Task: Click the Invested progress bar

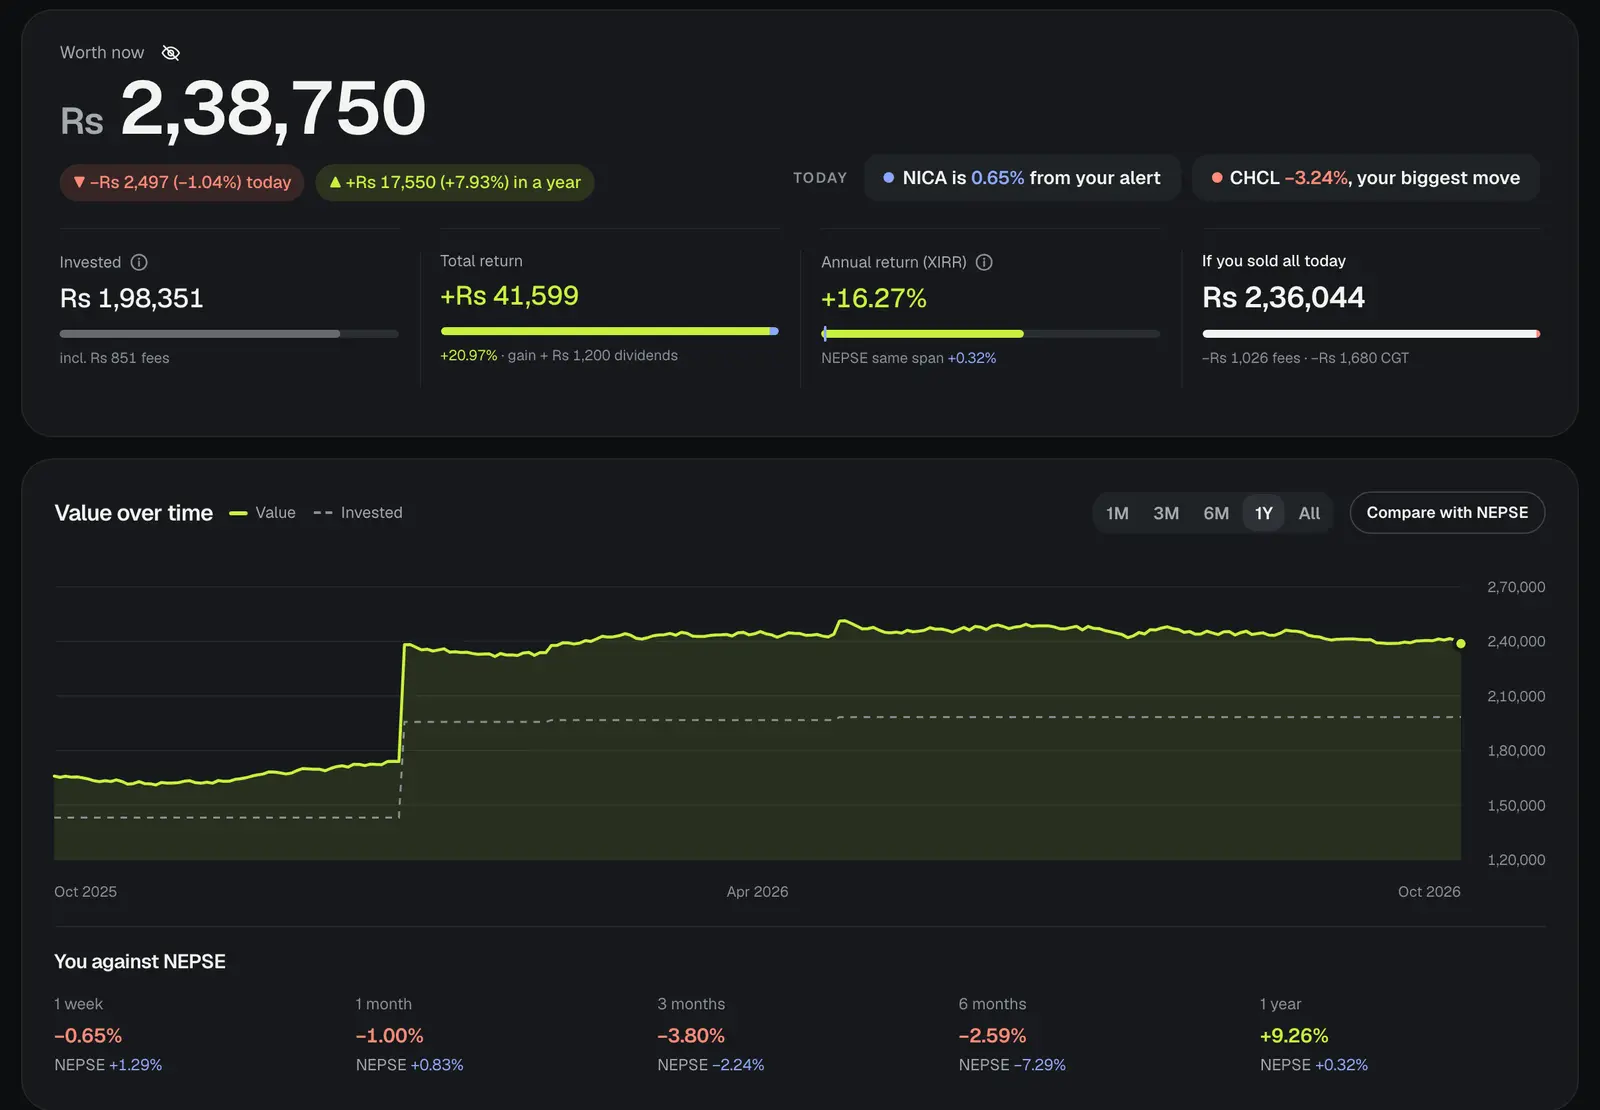Action: 229,334
